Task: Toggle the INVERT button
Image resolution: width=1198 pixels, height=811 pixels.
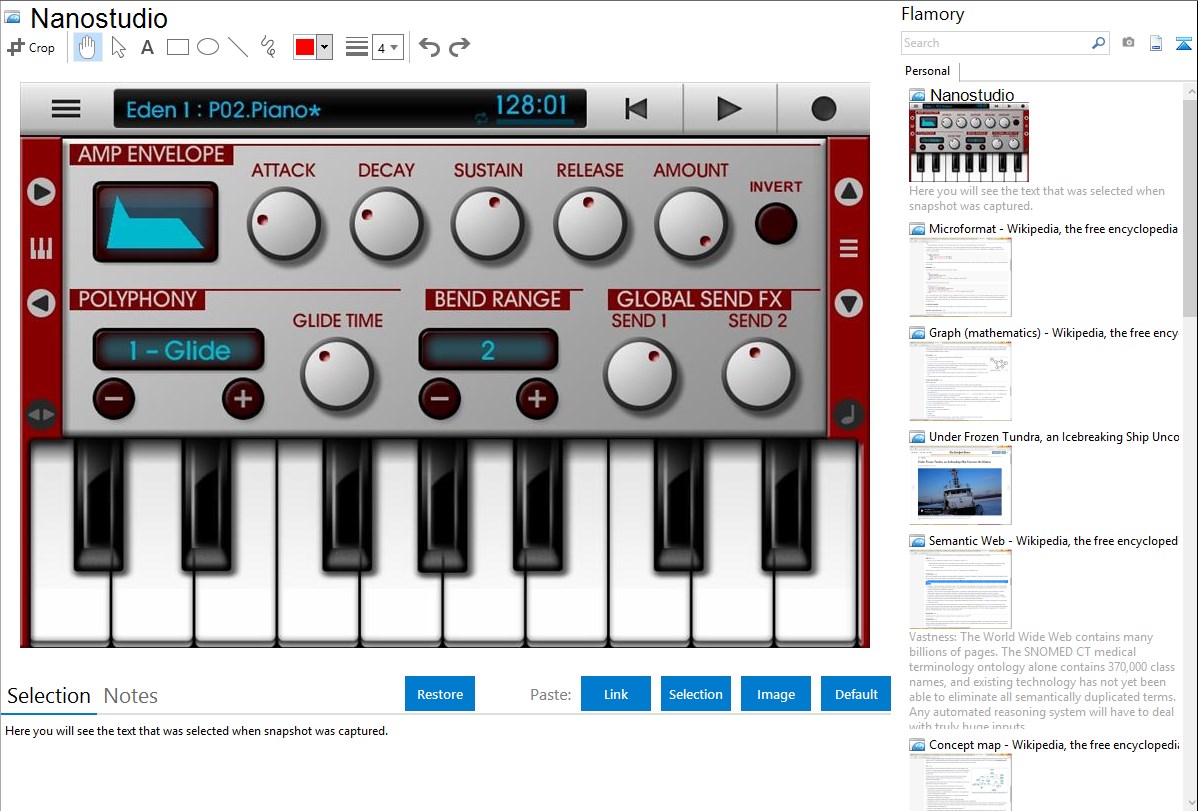Action: click(x=775, y=224)
